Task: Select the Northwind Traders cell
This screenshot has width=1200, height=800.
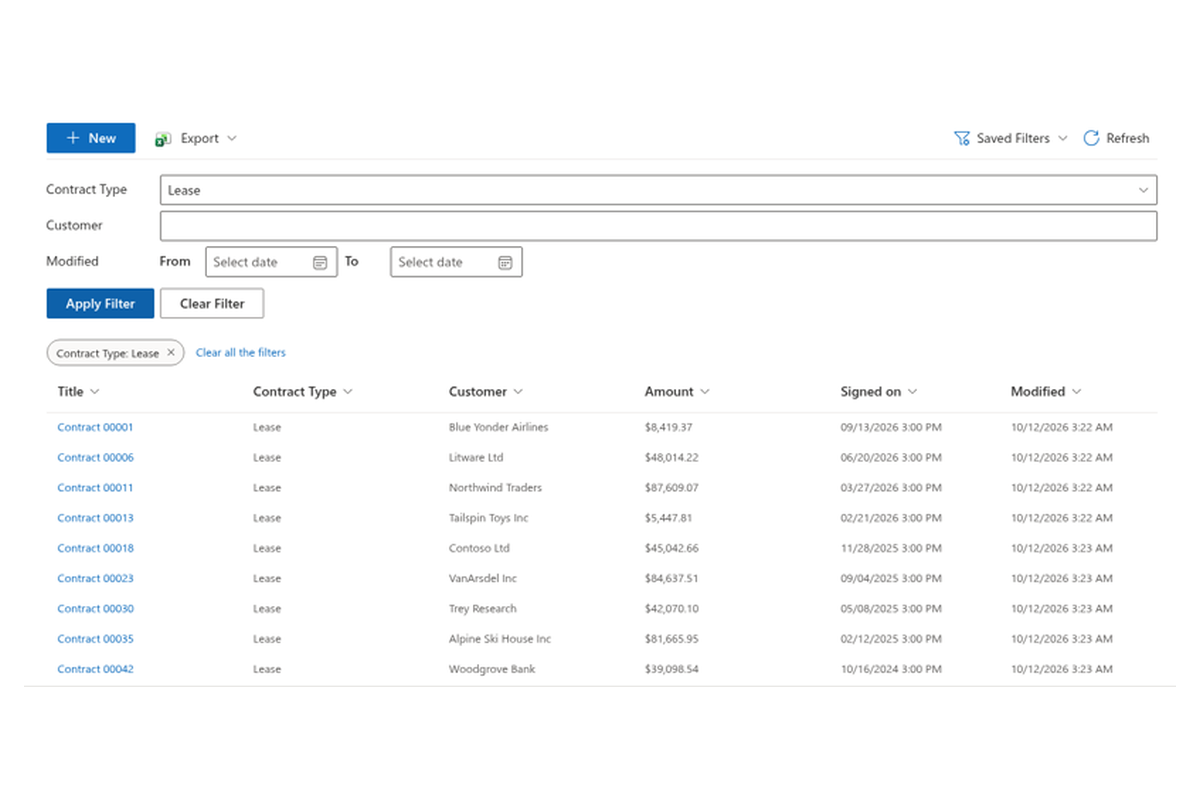Action: (x=495, y=488)
